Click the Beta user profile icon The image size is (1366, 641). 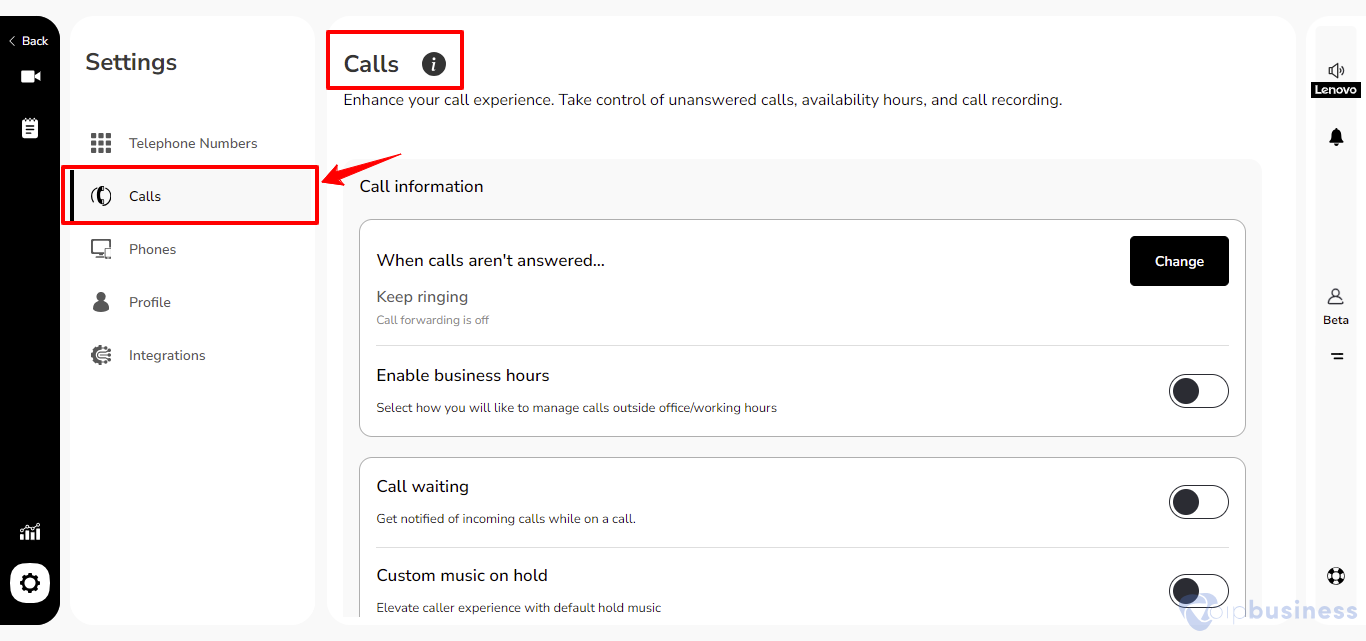click(1336, 306)
